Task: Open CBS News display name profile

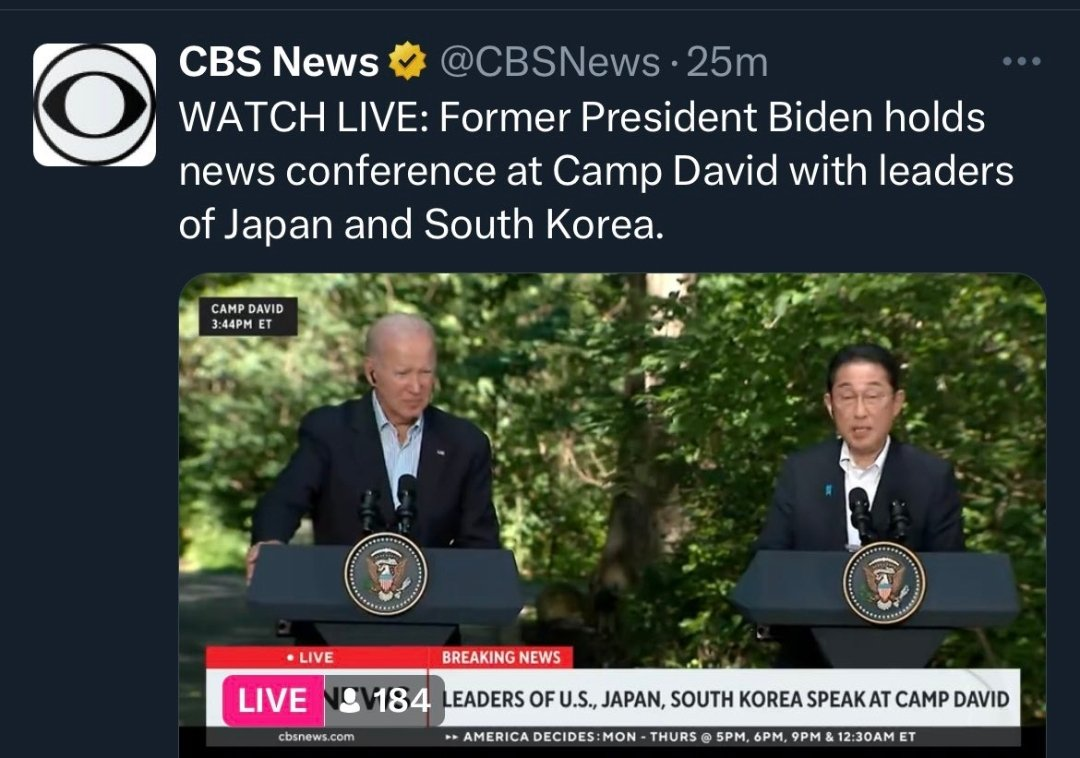Action: (x=278, y=61)
